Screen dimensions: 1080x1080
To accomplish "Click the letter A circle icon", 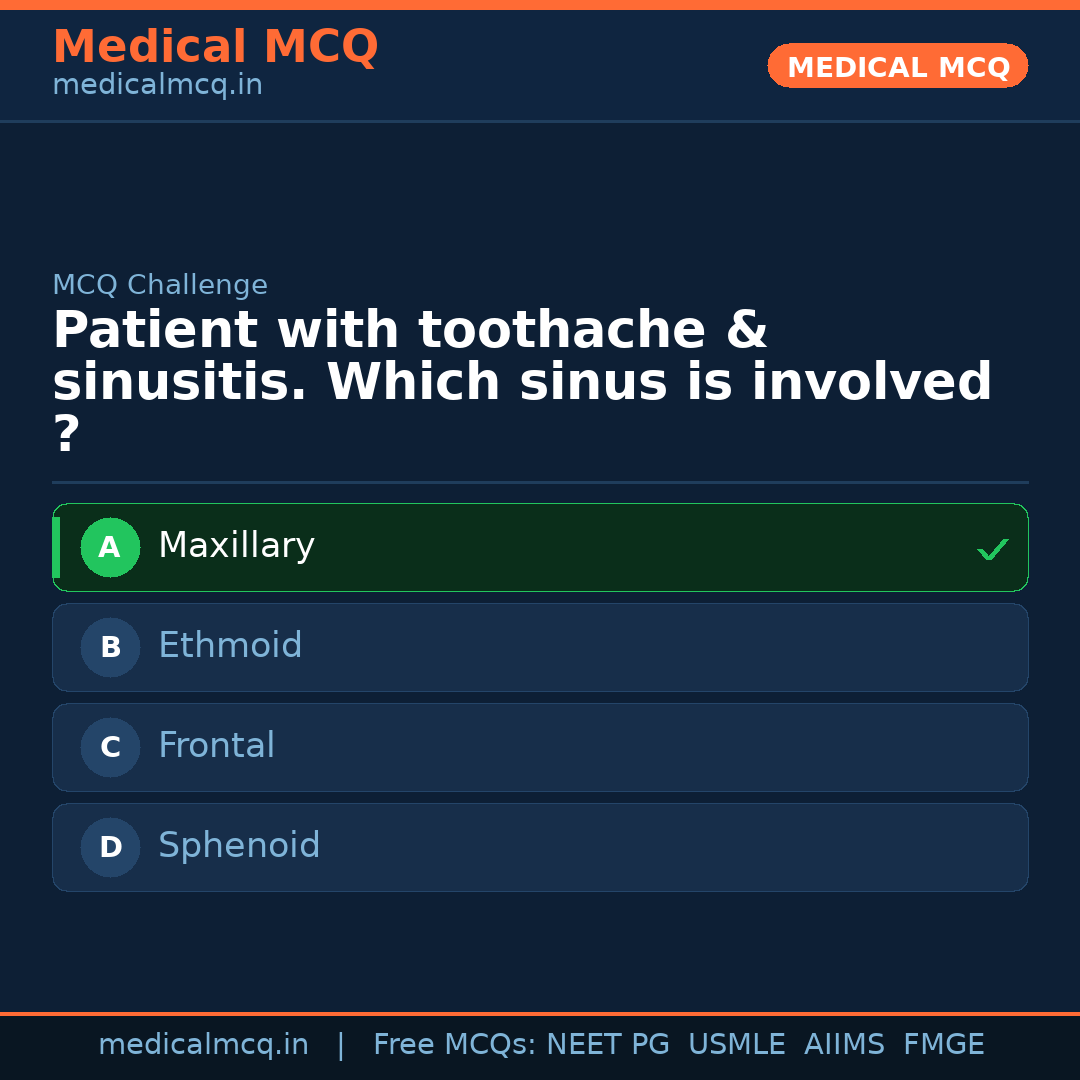I will [110, 547].
